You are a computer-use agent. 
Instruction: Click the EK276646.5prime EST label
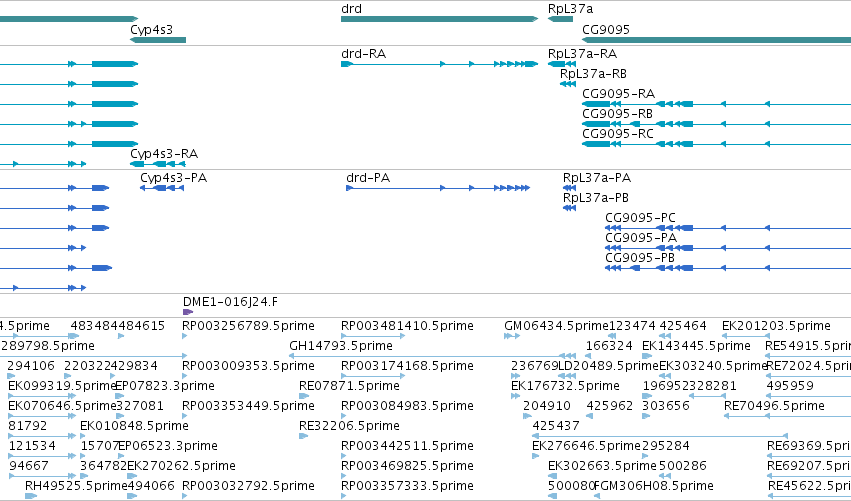(x=586, y=446)
